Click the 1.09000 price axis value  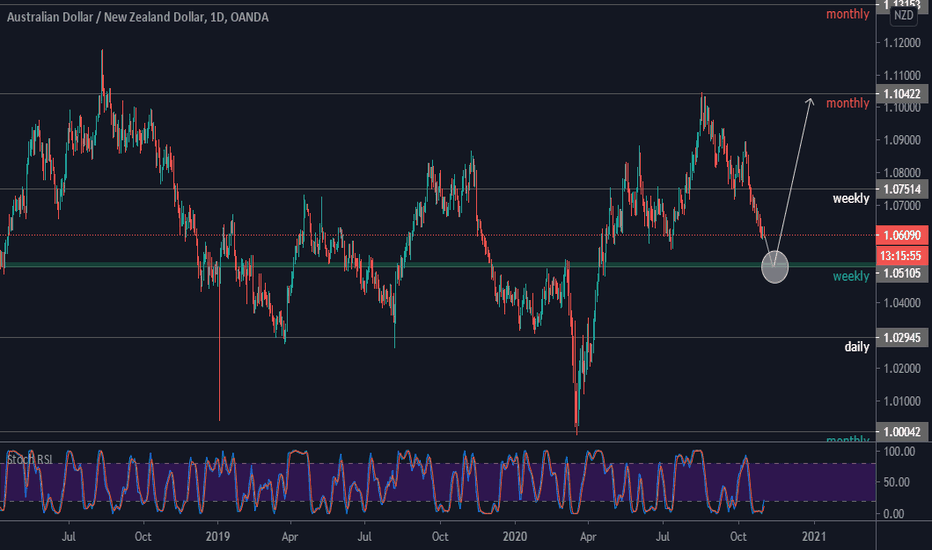[x=902, y=140]
